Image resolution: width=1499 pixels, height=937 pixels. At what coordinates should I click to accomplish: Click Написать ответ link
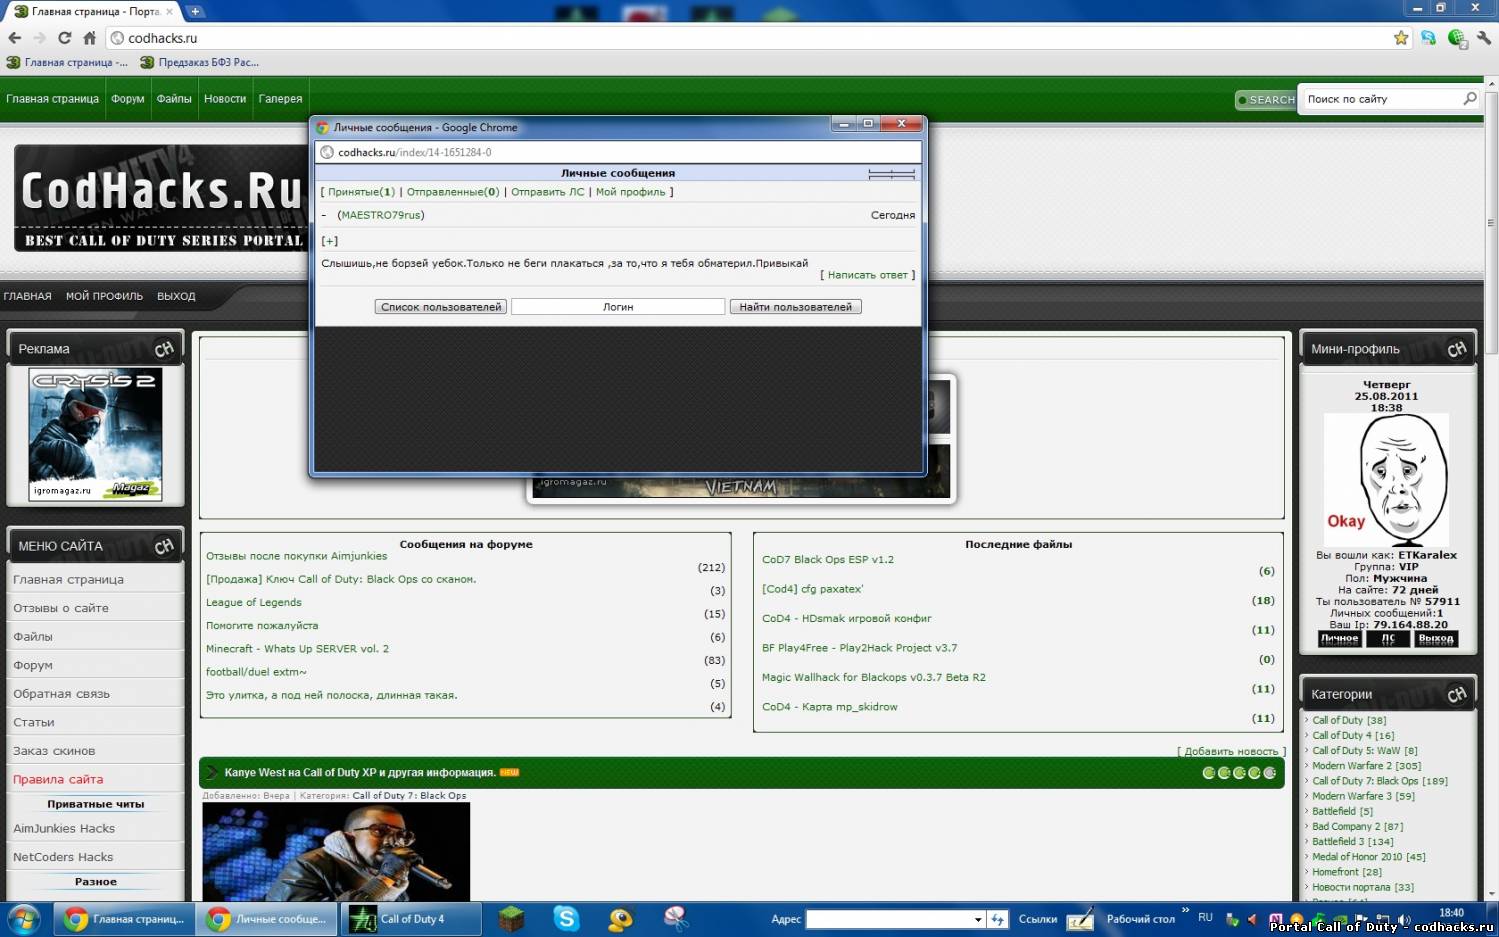point(868,275)
